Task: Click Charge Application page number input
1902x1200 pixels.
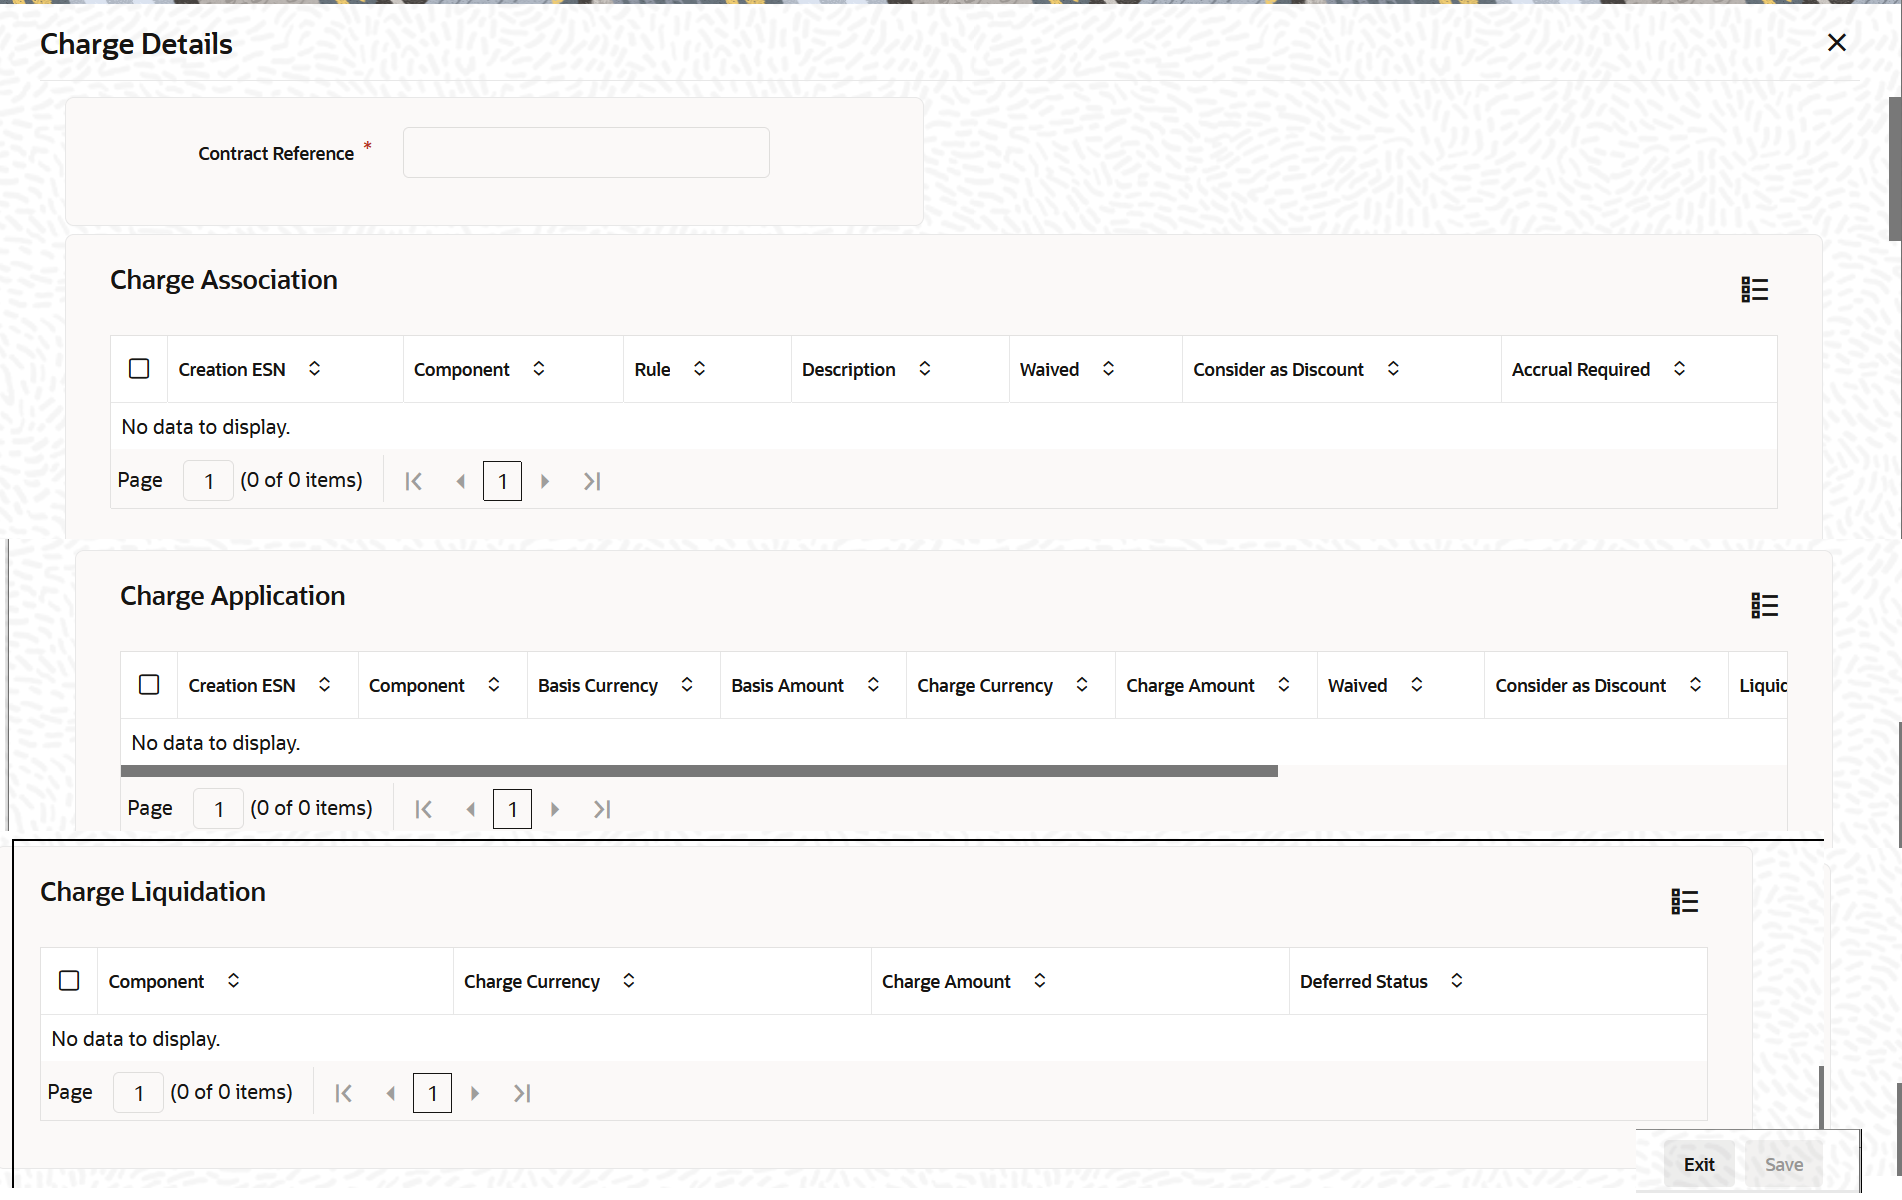Action: click(218, 809)
